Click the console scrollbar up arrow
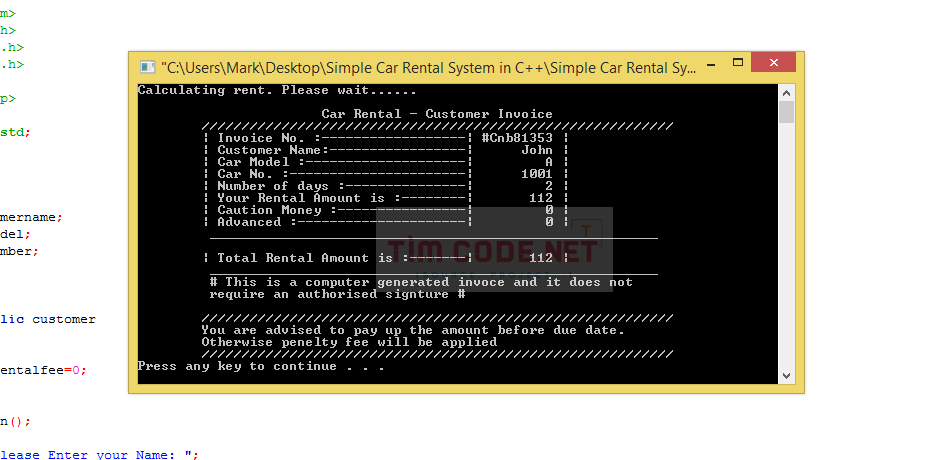This screenshot has width=950, height=460. click(x=786, y=93)
